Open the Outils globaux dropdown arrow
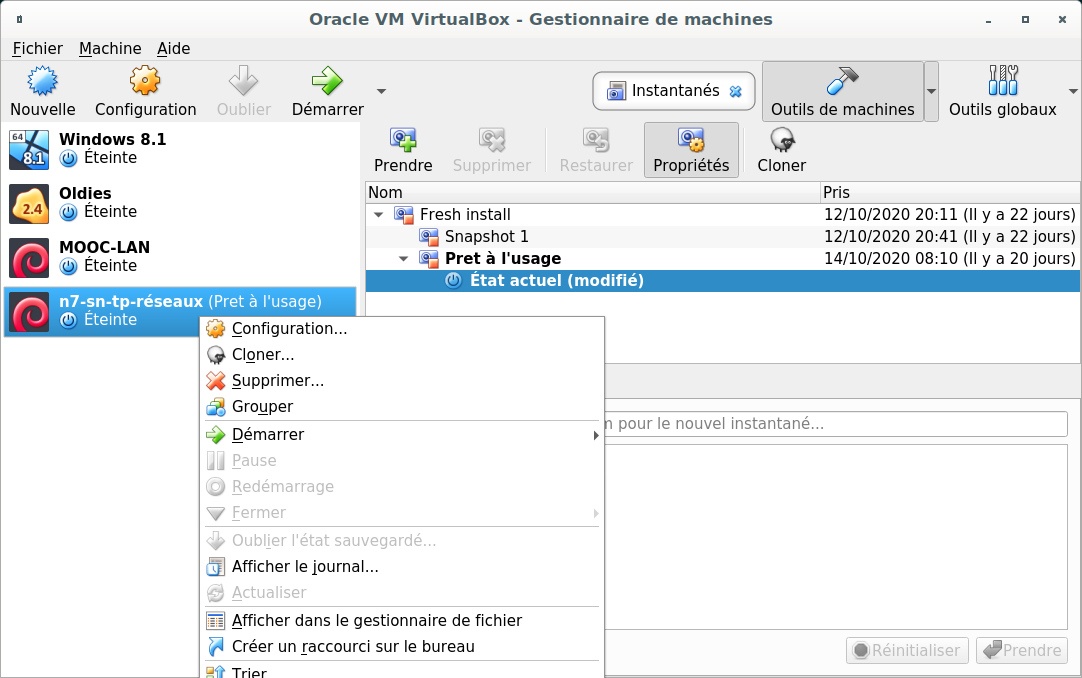This screenshot has height=678, width=1082. [x=1073, y=91]
